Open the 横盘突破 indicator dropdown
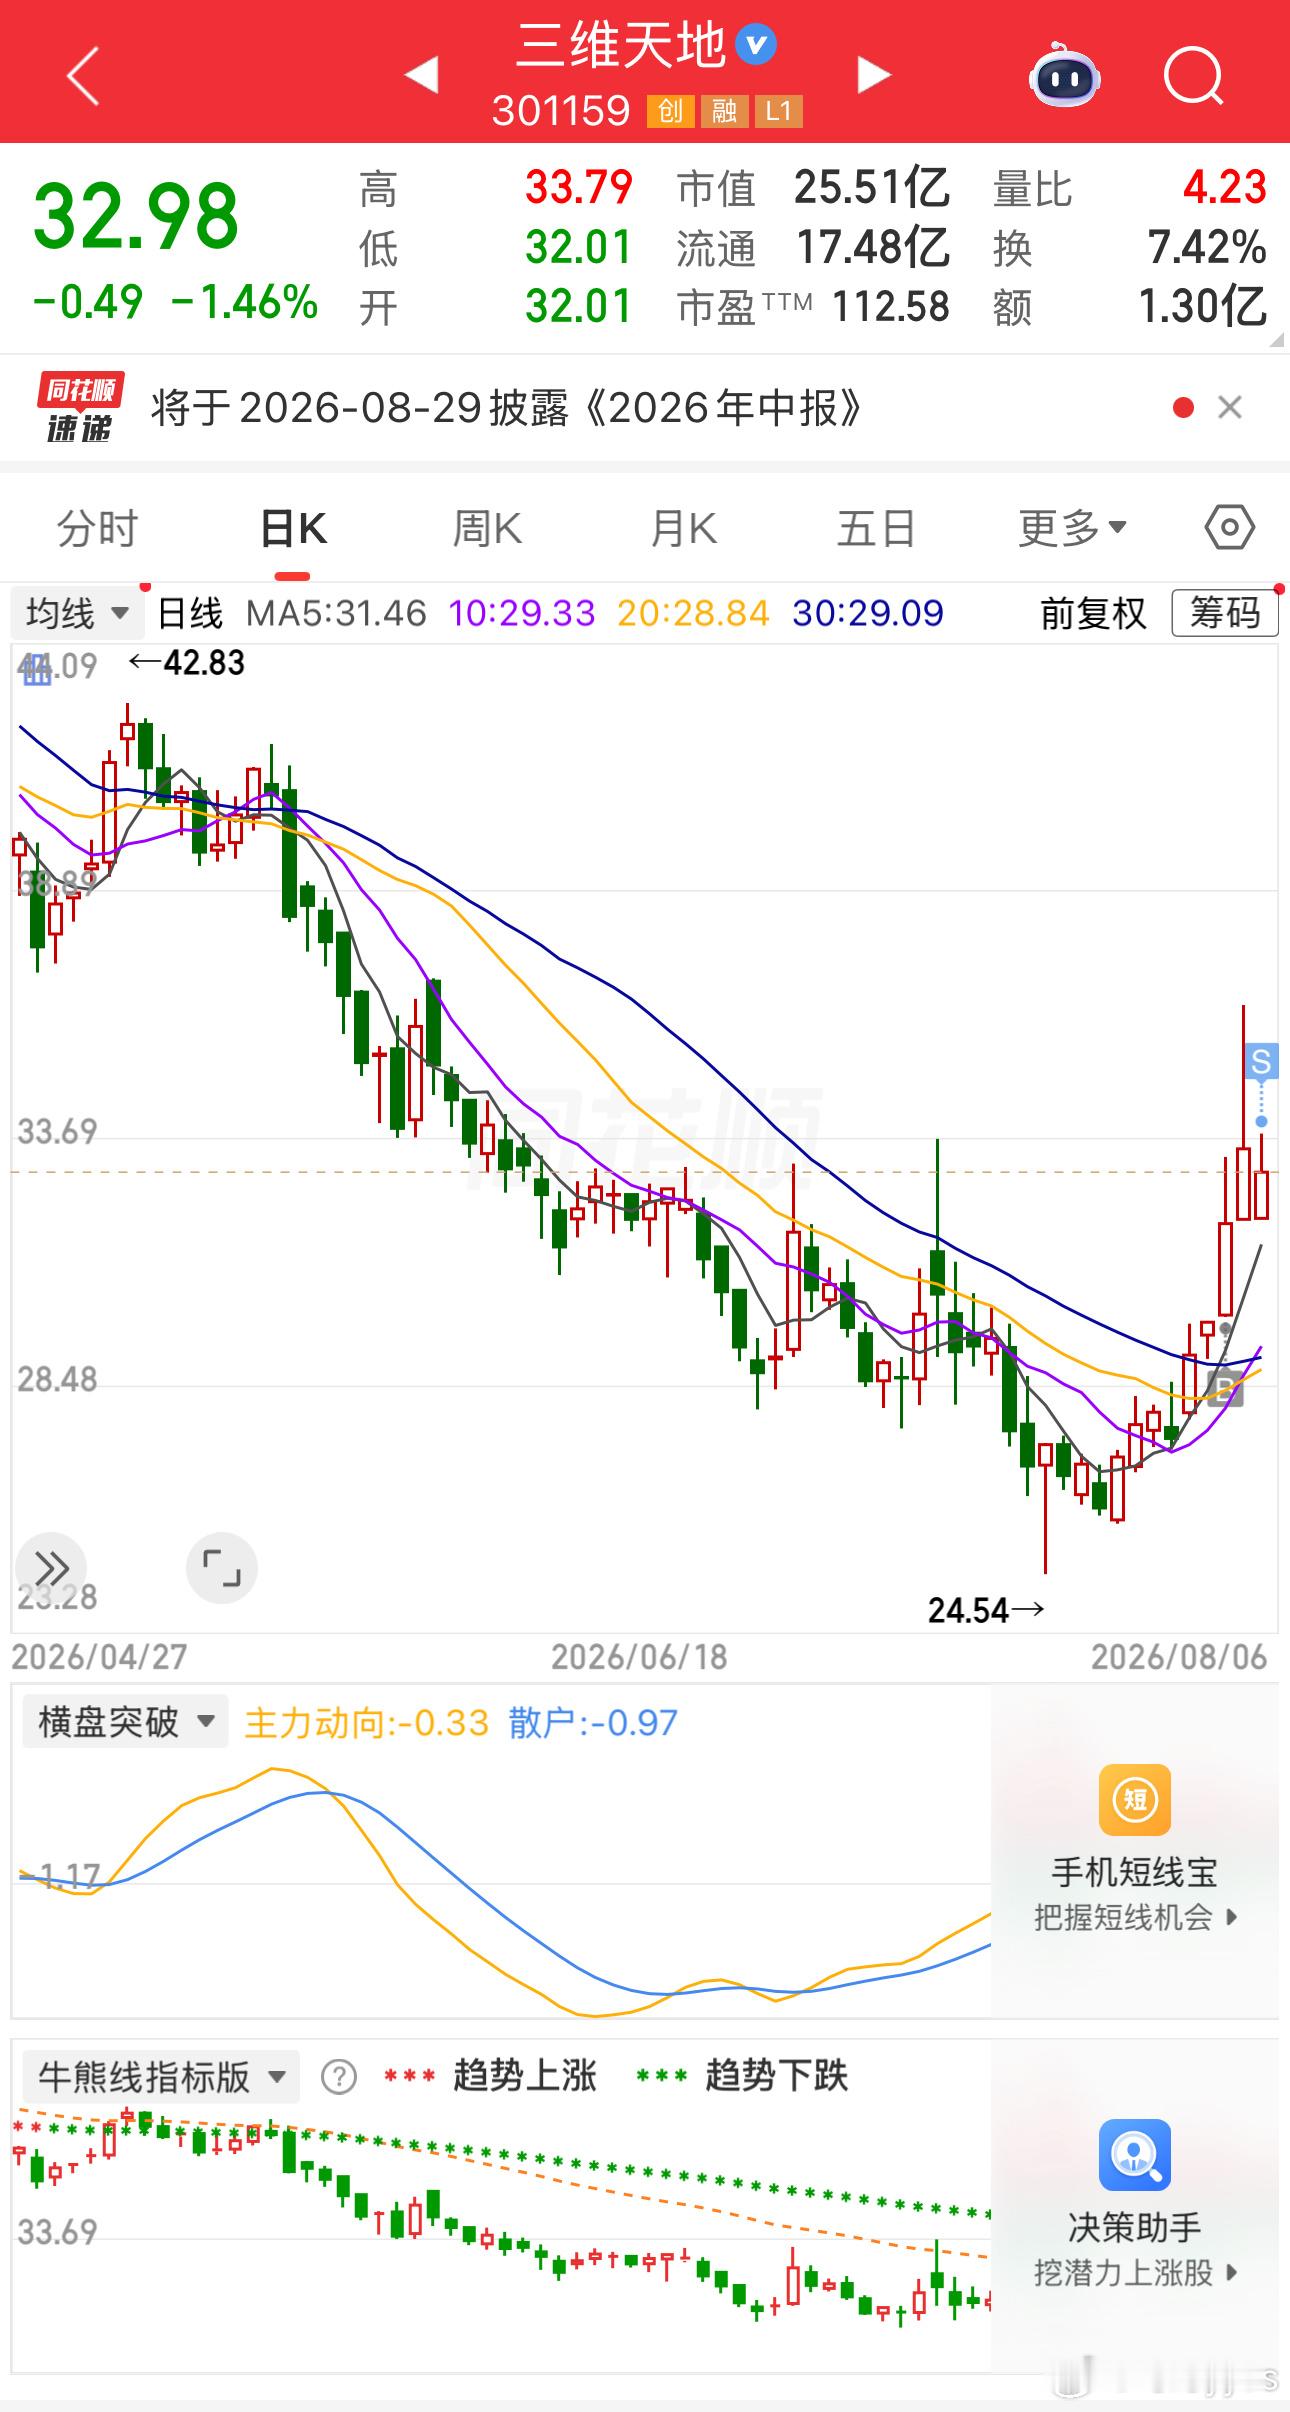Image resolution: width=1290 pixels, height=2412 pixels. [126, 1722]
